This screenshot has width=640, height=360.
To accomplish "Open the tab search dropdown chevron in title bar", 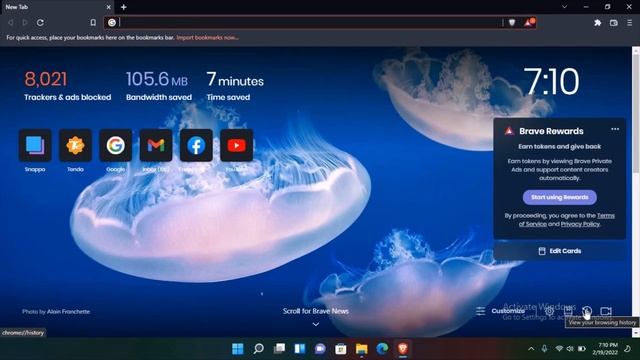I will (x=564, y=7).
